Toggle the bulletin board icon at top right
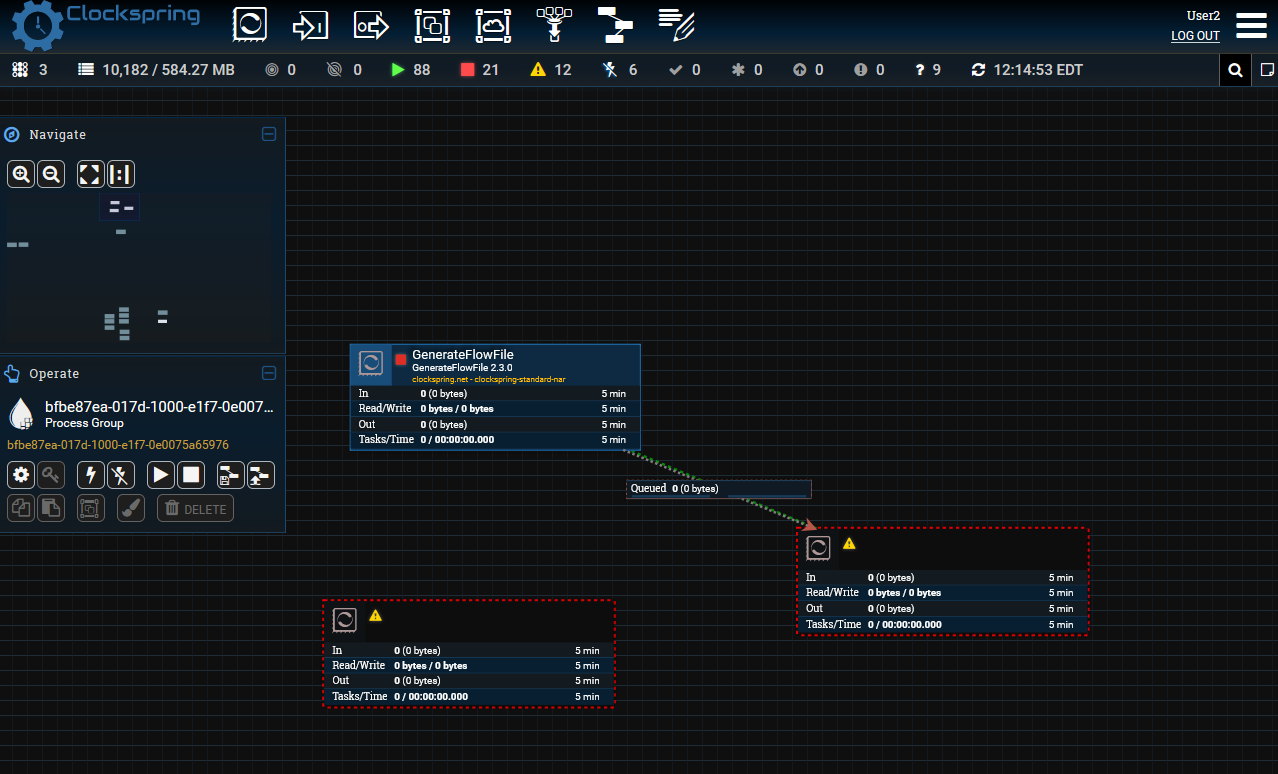1278x774 pixels. tap(1266, 70)
